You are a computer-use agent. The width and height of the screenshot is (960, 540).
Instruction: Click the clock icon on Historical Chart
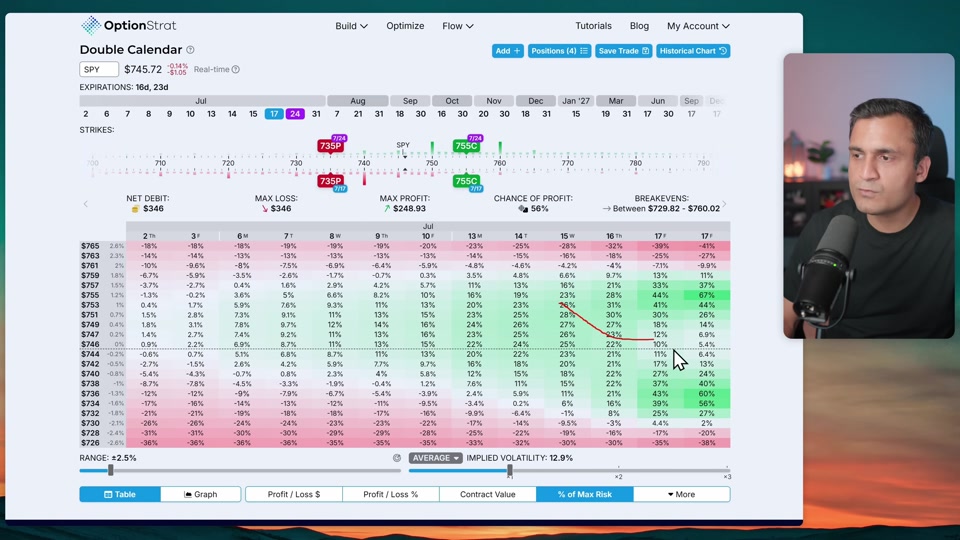point(723,51)
